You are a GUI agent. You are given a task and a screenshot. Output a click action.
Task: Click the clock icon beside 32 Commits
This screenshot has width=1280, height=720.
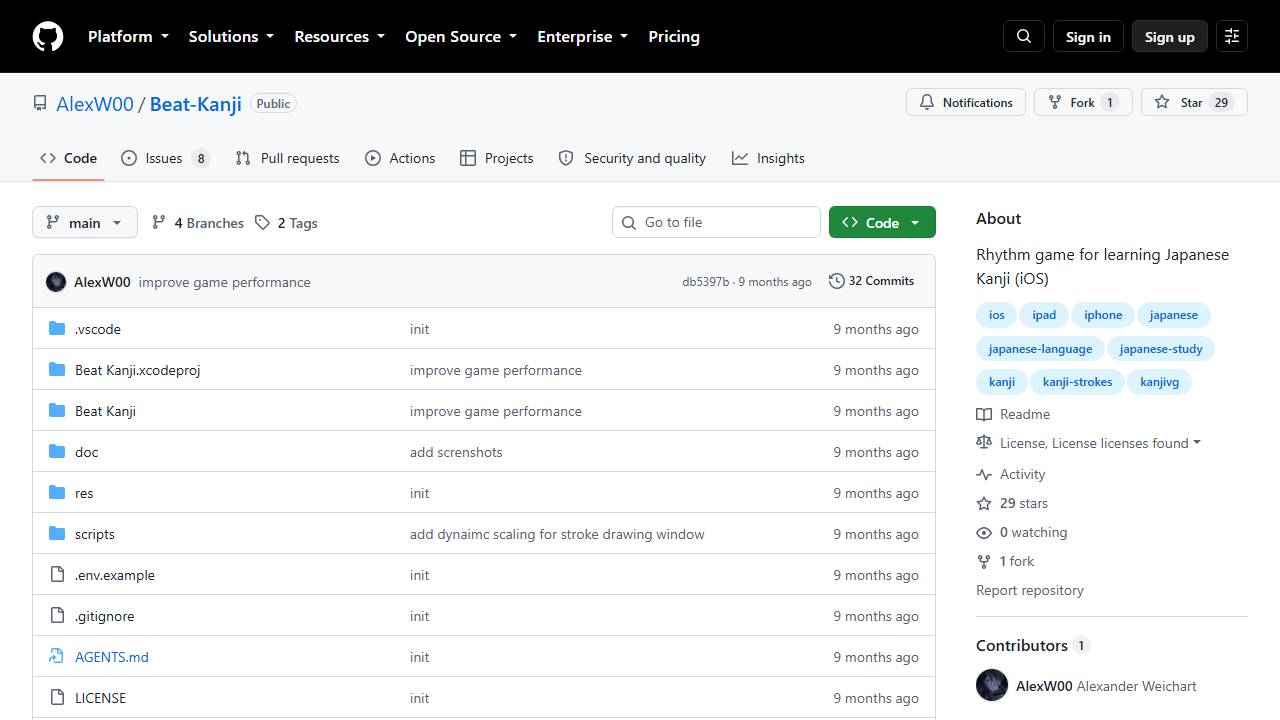tap(837, 281)
